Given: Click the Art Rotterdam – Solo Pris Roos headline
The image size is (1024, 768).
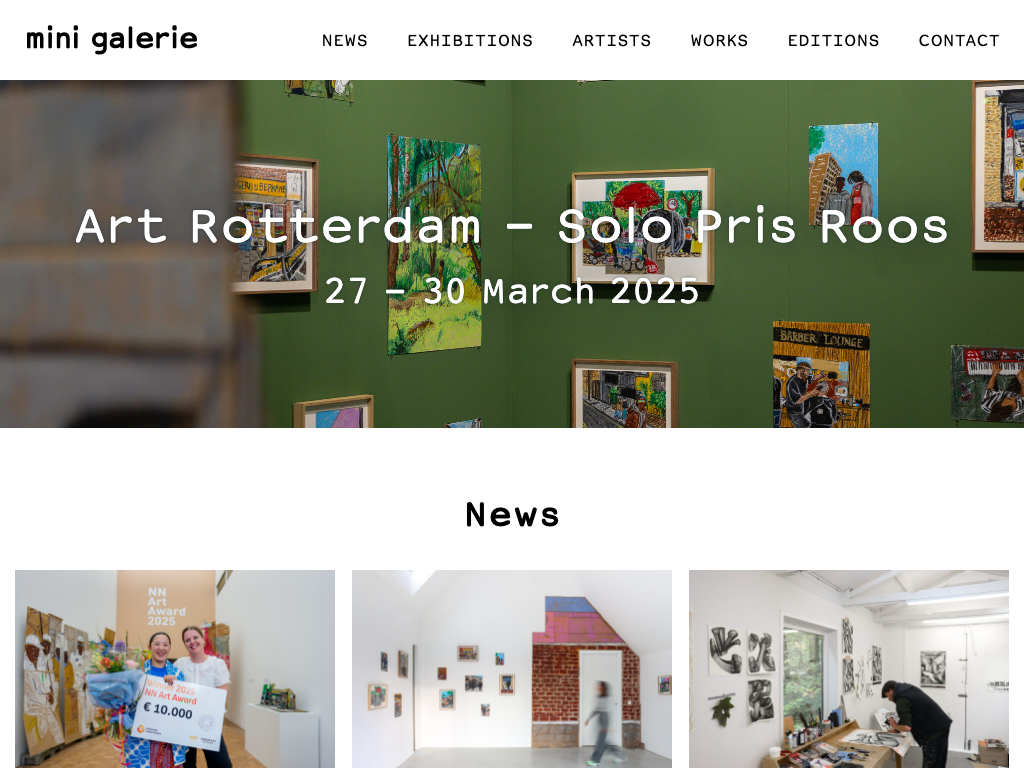Looking at the screenshot, I should tap(512, 227).
